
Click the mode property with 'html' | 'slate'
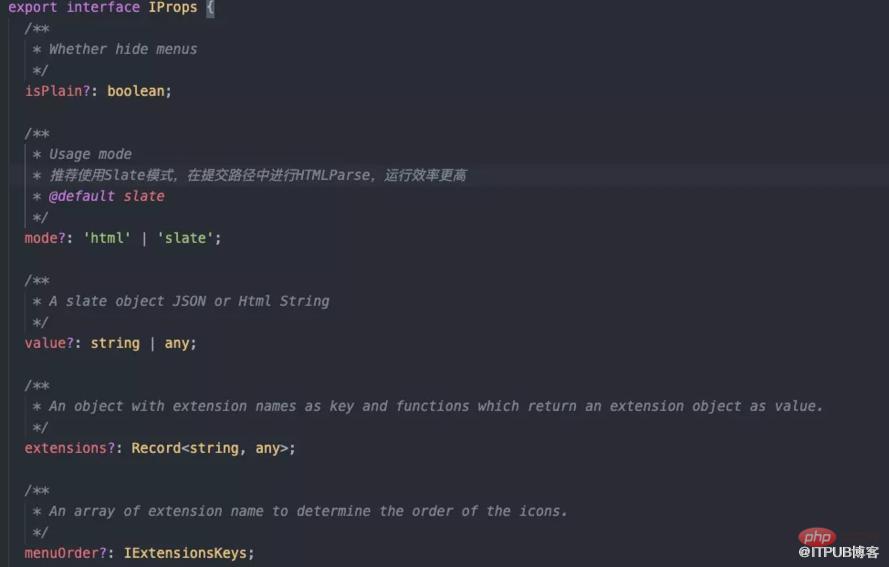click(x=123, y=238)
